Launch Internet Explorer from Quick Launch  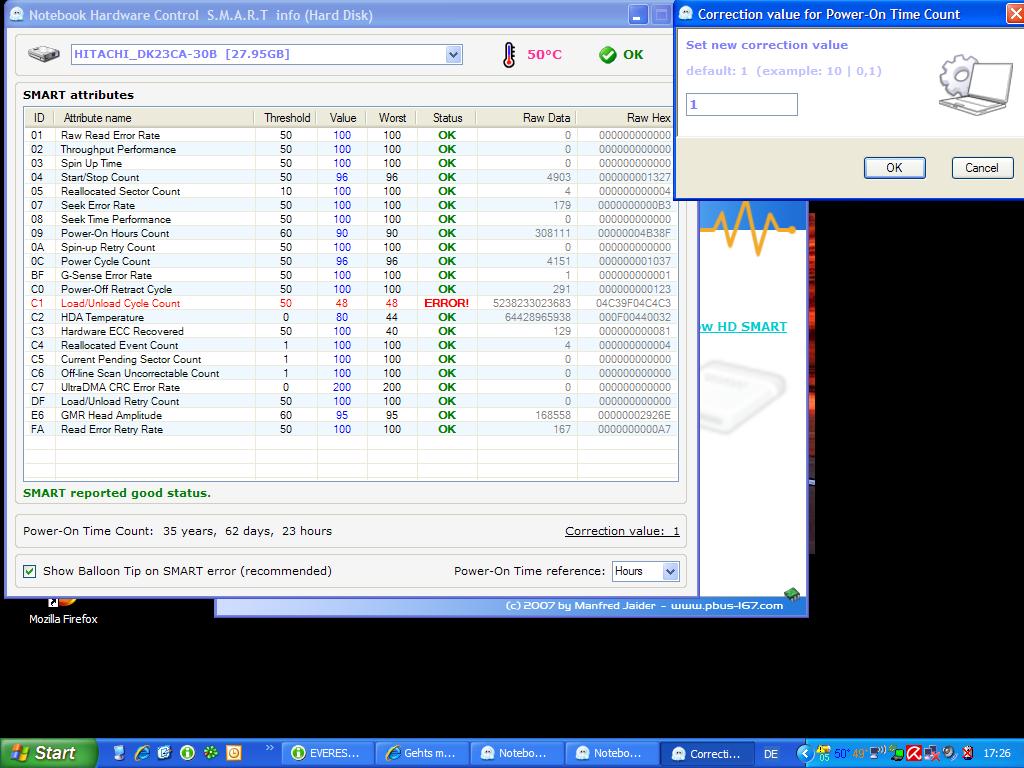142,753
